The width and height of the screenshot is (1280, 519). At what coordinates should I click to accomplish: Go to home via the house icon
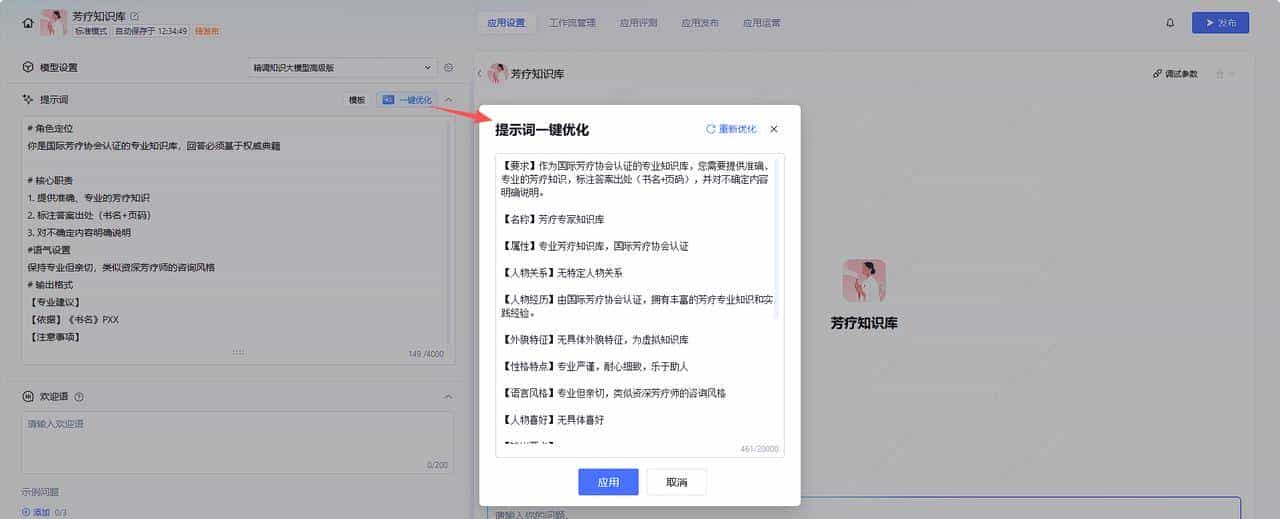point(27,22)
